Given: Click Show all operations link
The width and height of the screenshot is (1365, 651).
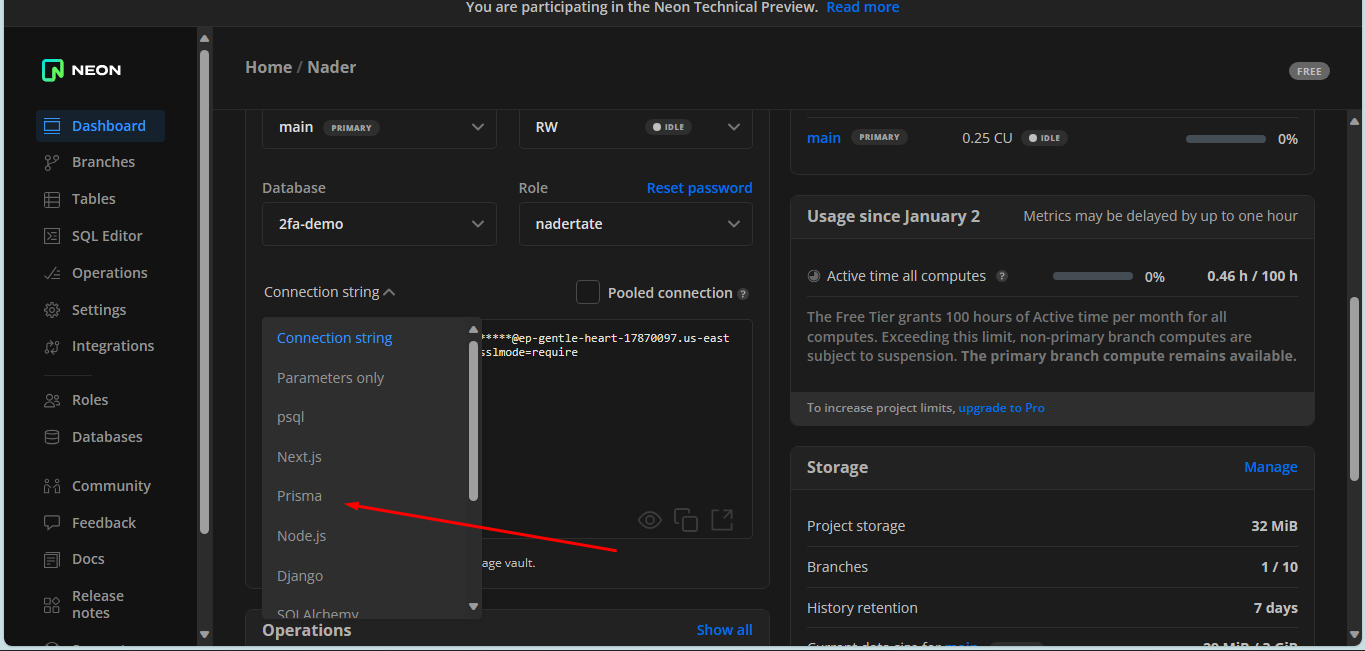Looking at the screenshot, I should click(724, 630).
